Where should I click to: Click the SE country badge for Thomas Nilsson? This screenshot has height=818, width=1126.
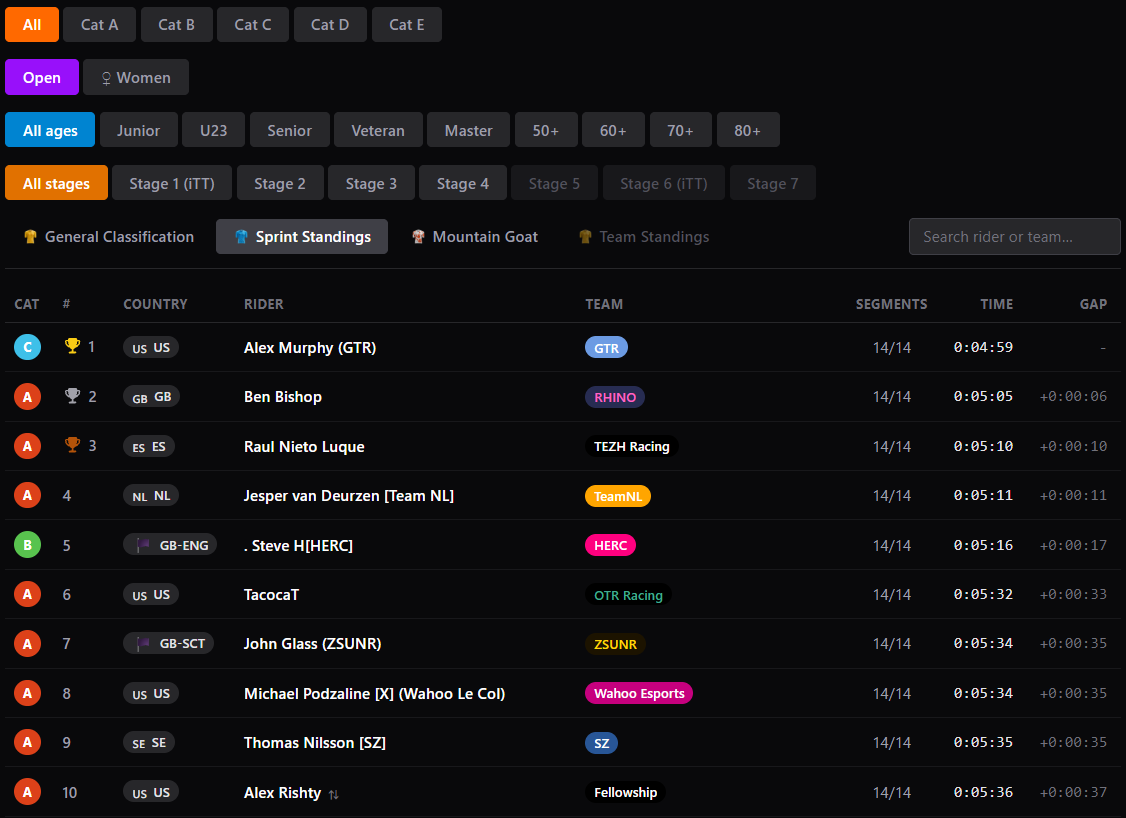pyautogui.click(x=149, y=743)
